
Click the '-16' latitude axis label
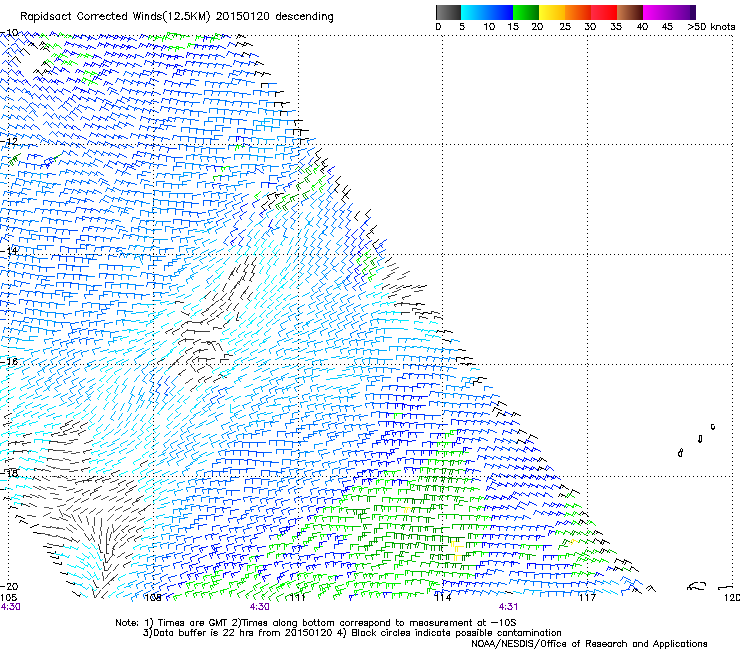pos(9,362)
